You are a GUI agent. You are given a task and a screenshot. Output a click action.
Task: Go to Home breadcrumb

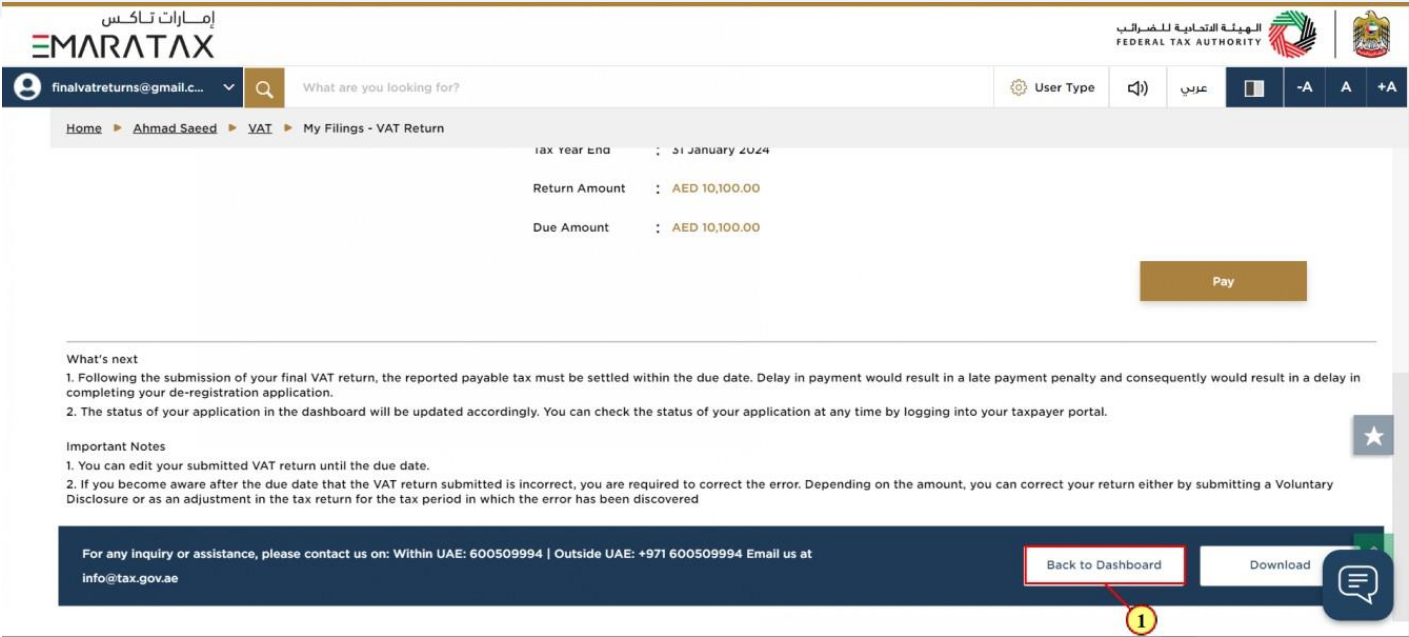84,128
